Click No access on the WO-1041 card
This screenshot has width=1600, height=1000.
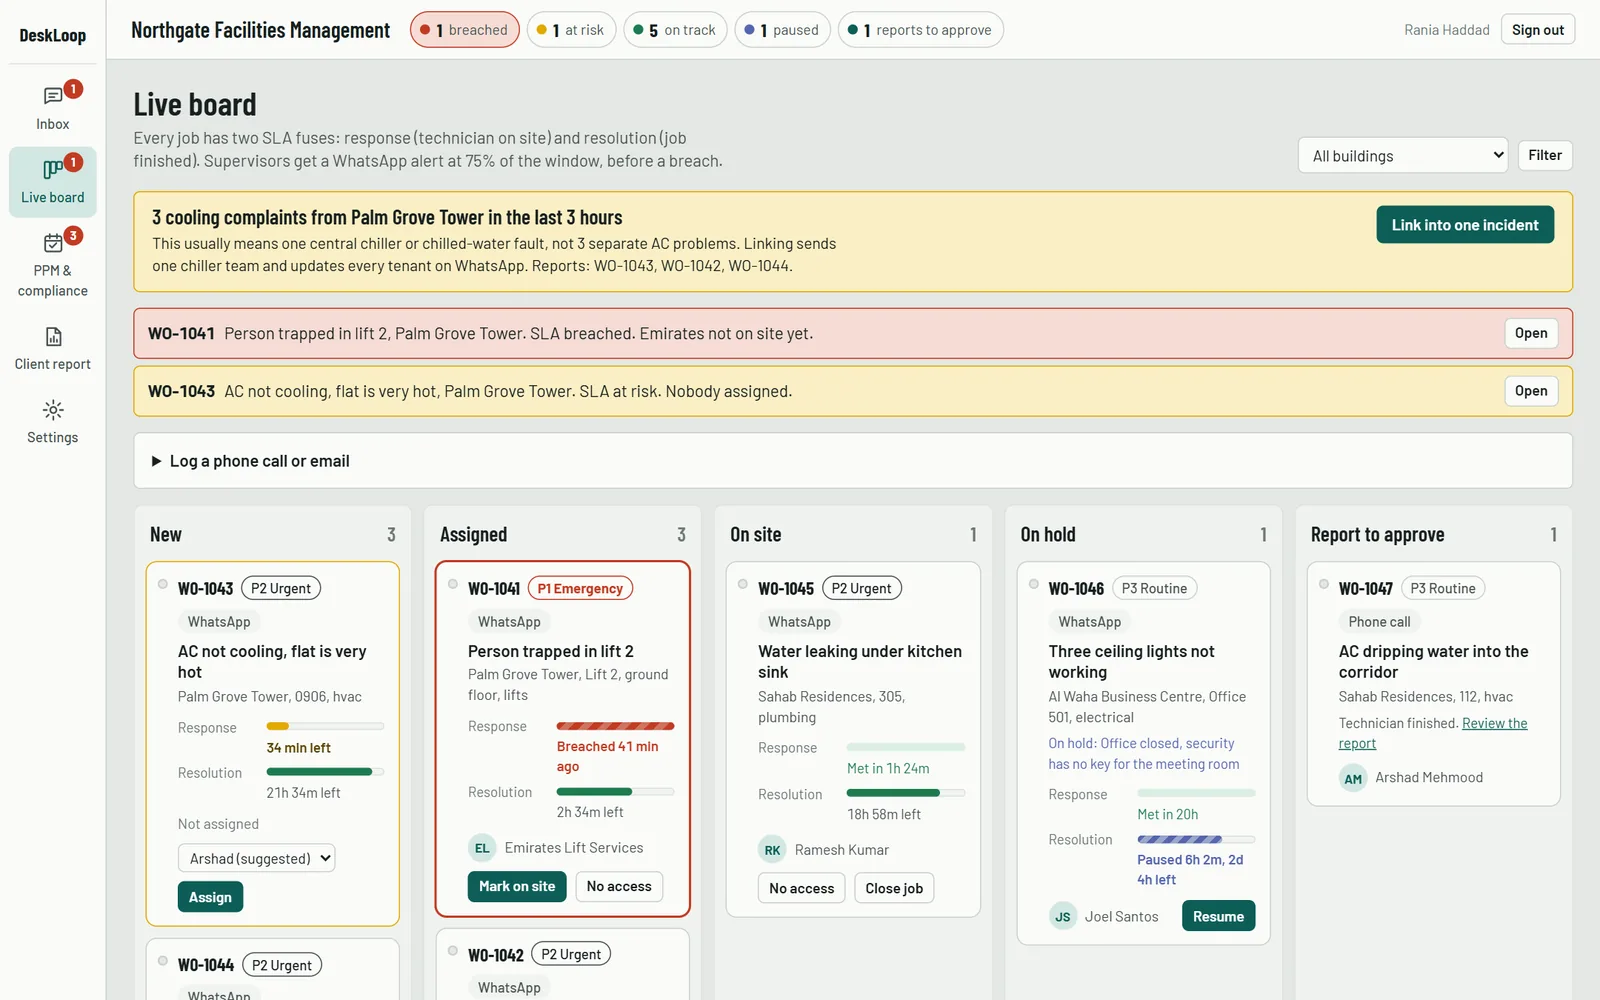(619, 886)
